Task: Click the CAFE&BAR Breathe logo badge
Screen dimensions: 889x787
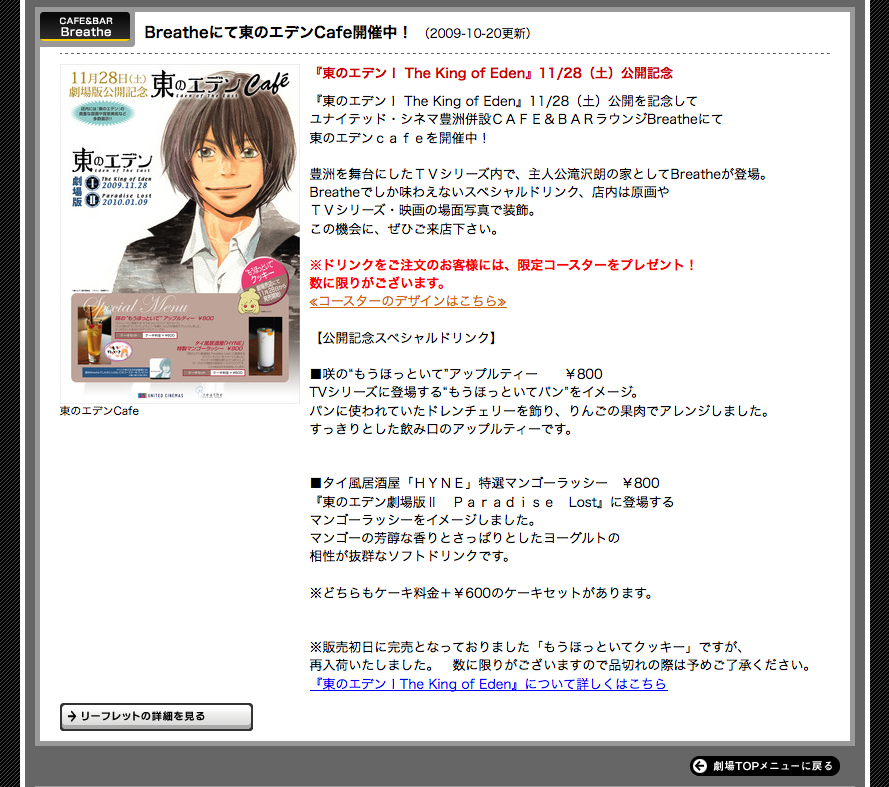Action: point(85,27)
